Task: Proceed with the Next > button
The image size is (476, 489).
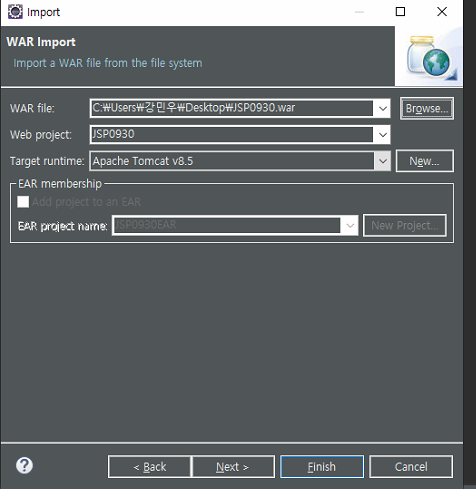Action: coord(233,467)
